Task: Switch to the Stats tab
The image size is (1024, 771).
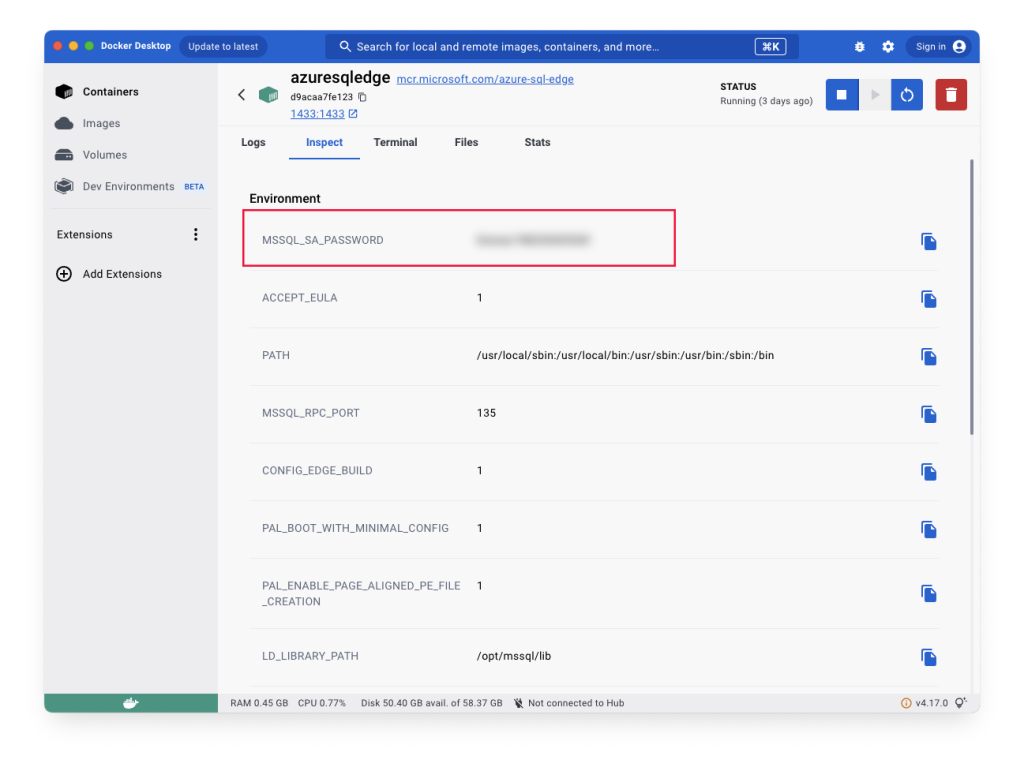Action: pos(537,142)
